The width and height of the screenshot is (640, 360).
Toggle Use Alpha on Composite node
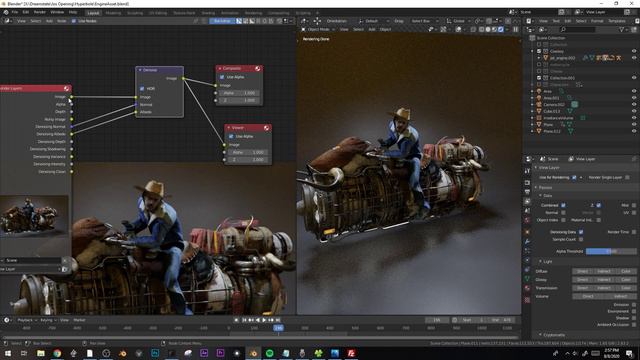click(222, 77)
